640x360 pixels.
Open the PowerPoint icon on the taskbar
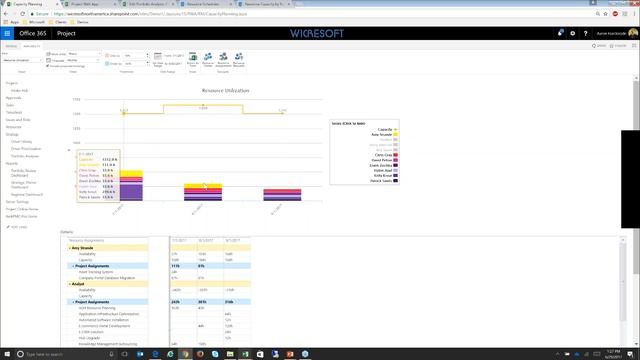[290, 354]
